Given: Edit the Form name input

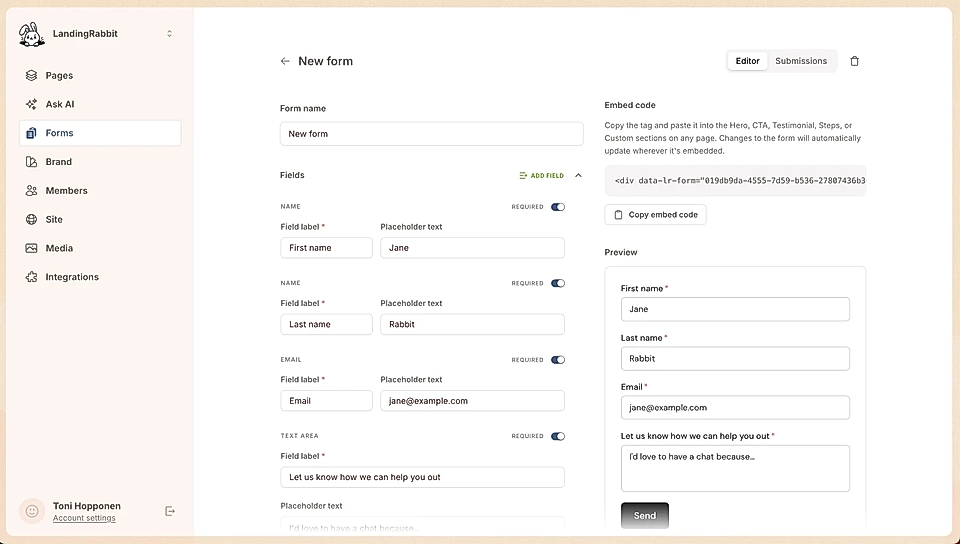Looking at the screenshot, I should (432, 133).
